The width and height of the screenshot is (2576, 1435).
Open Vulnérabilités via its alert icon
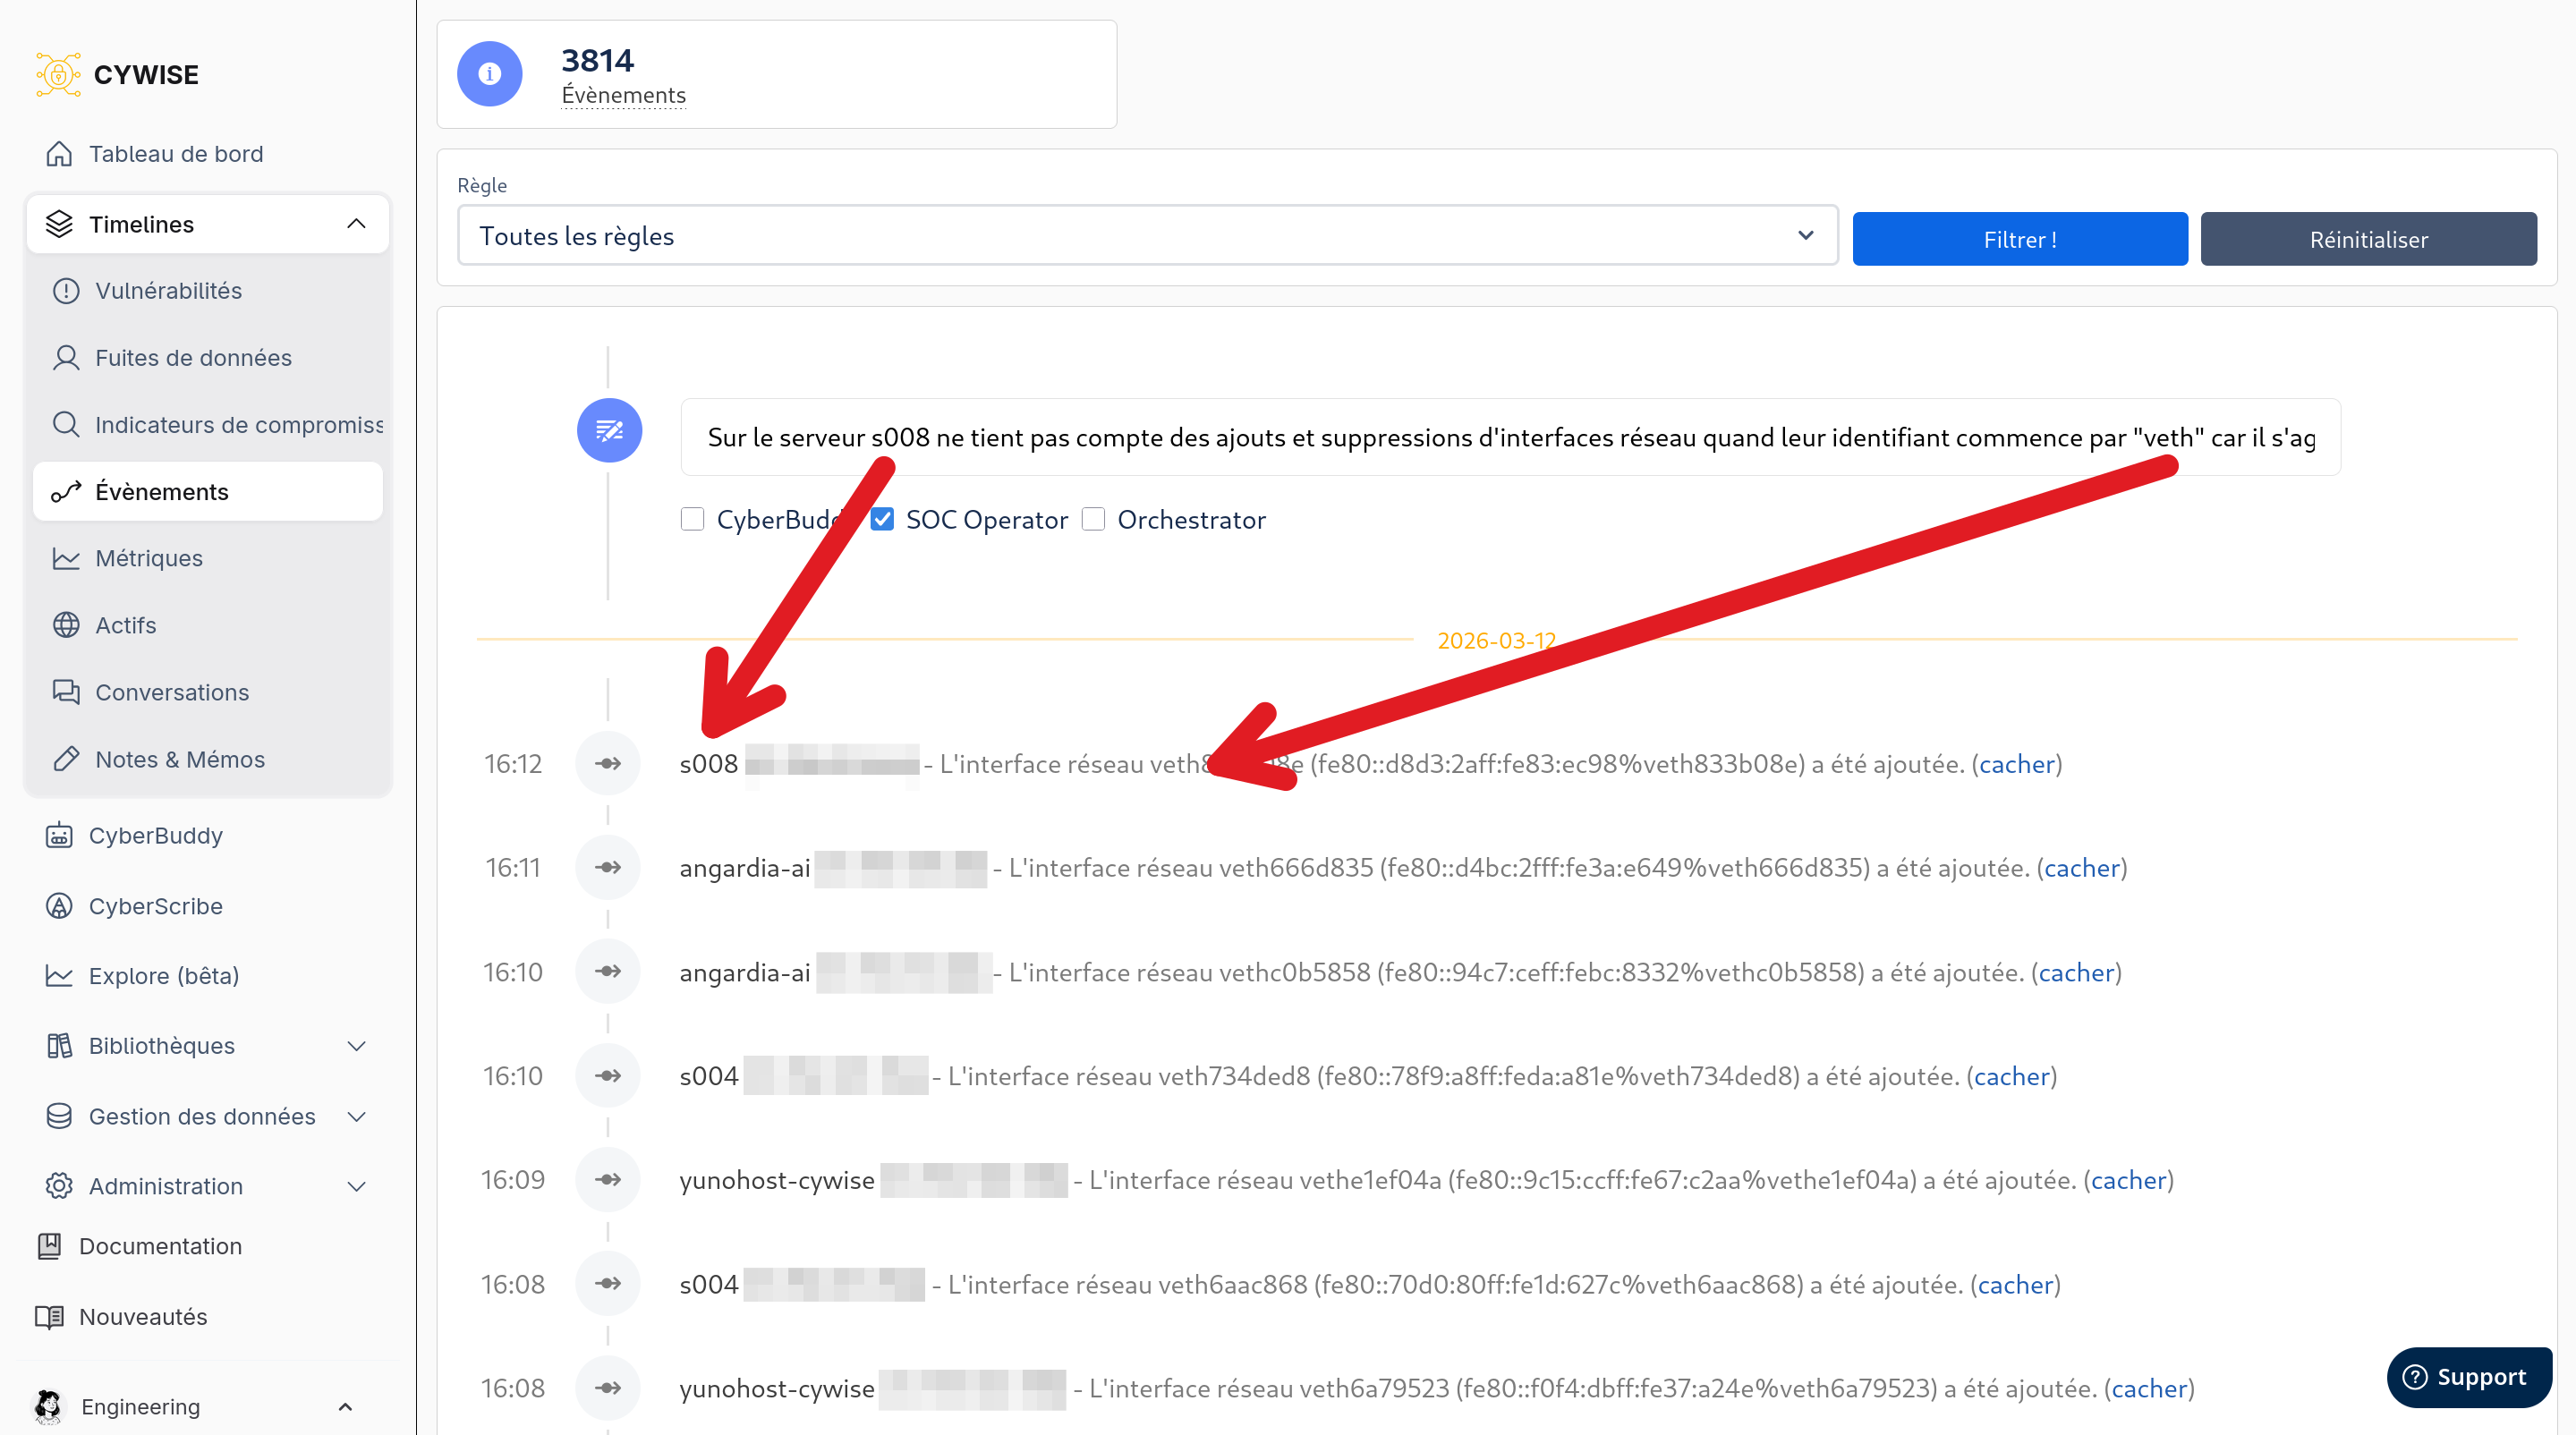click(66, 291)
